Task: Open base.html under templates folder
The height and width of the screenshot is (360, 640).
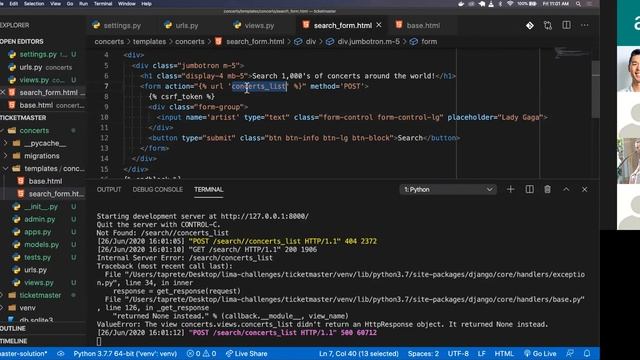Action: (x=45, y=181)
